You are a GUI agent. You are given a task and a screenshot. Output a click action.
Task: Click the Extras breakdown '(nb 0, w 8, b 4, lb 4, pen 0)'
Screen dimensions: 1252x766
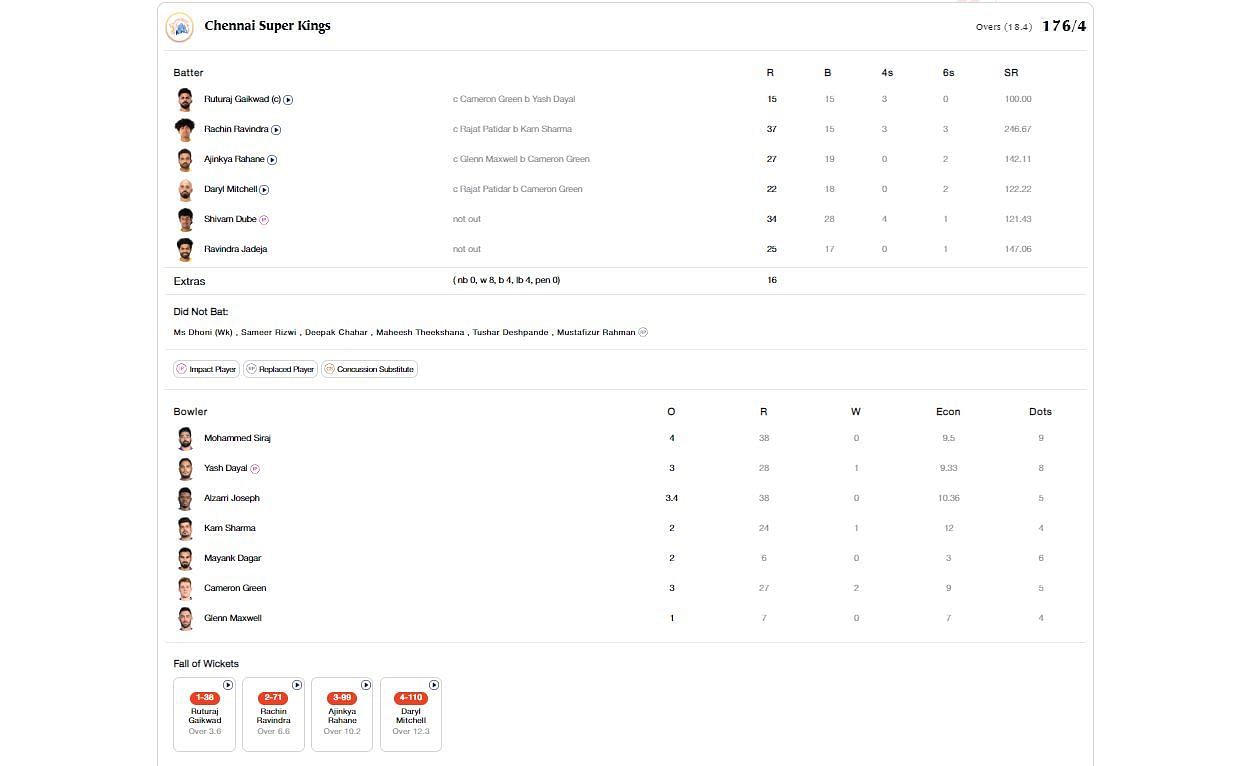[506, 281]
